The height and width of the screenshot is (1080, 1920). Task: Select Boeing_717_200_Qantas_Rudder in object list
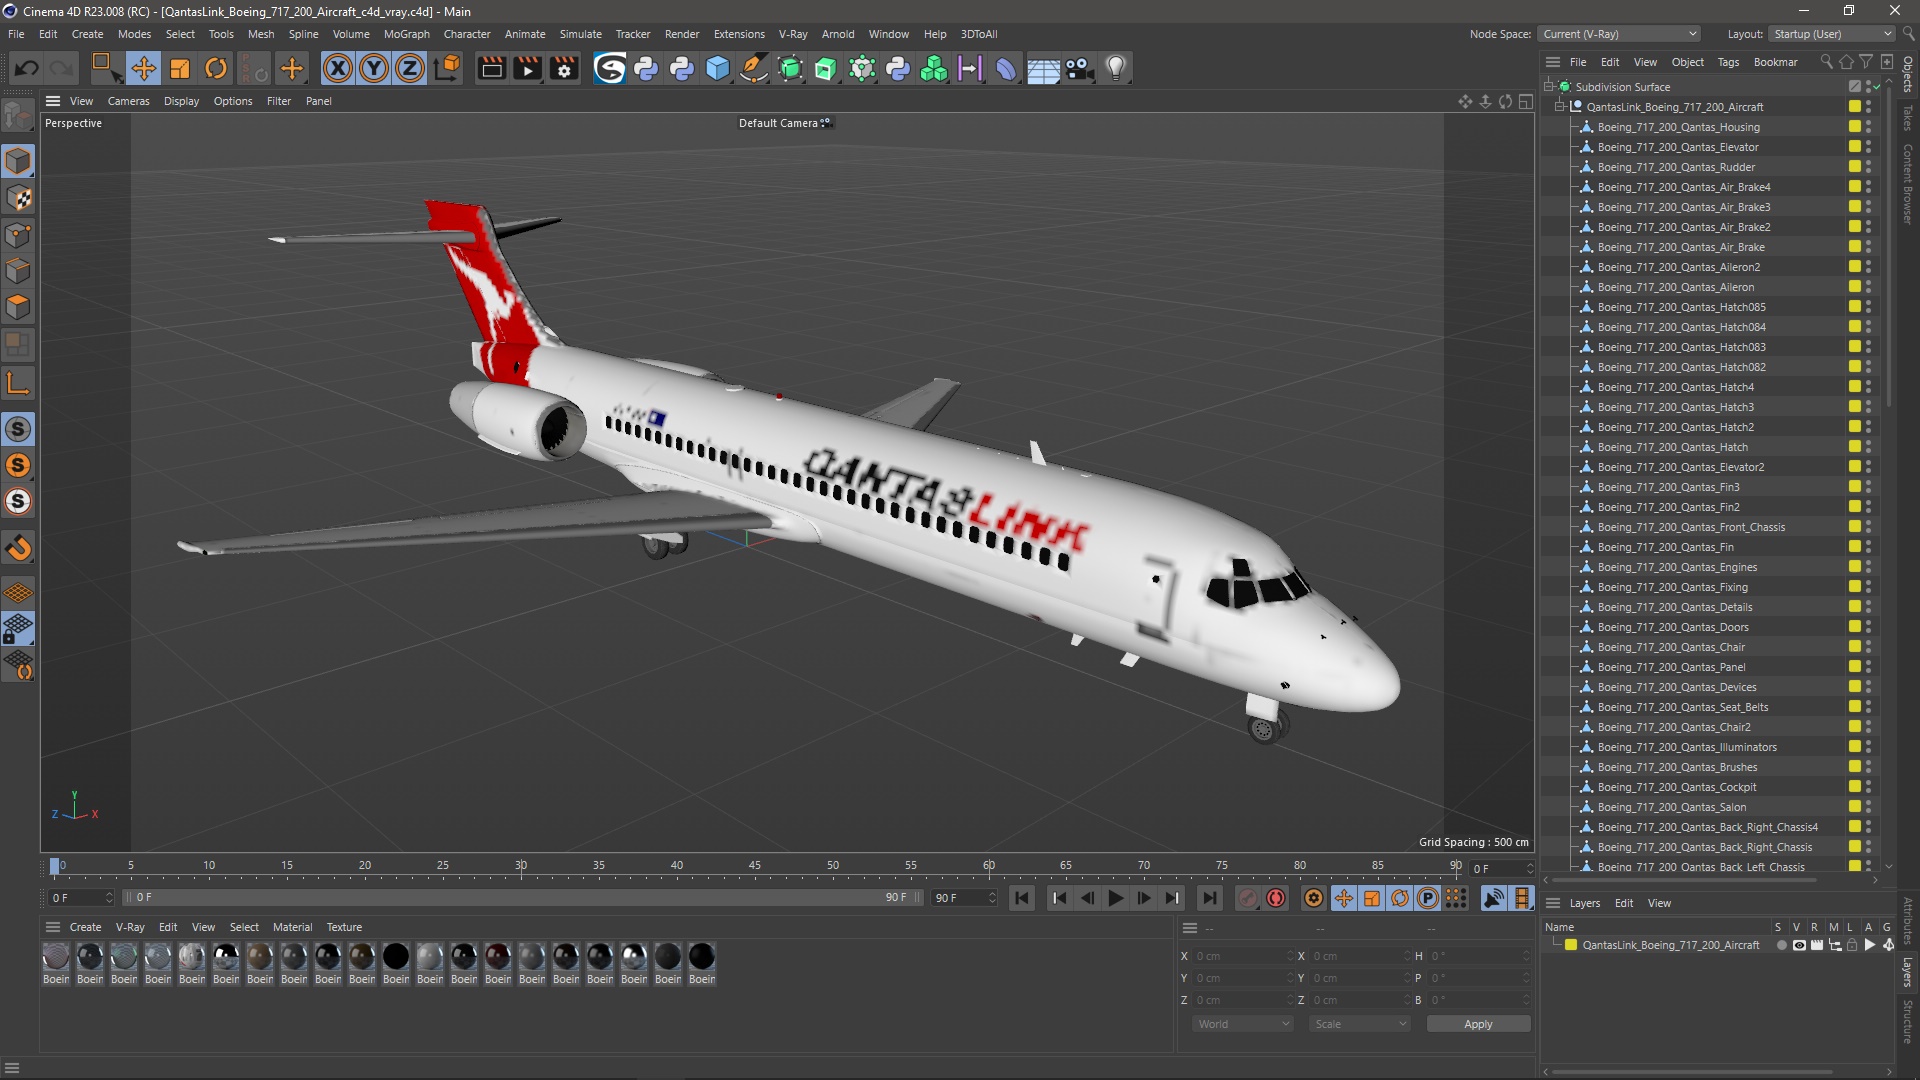tap(1676, 167)
